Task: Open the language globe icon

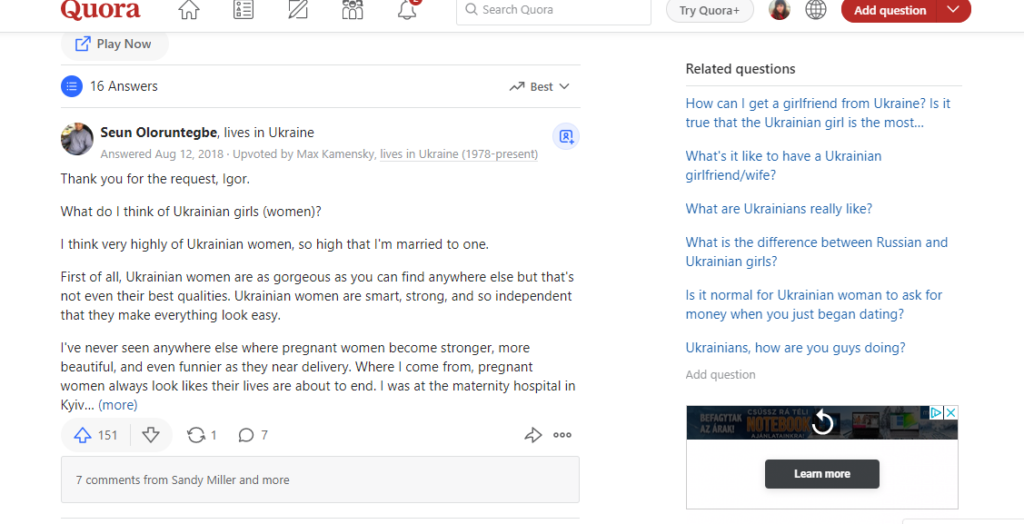Action: click(816, 11)
